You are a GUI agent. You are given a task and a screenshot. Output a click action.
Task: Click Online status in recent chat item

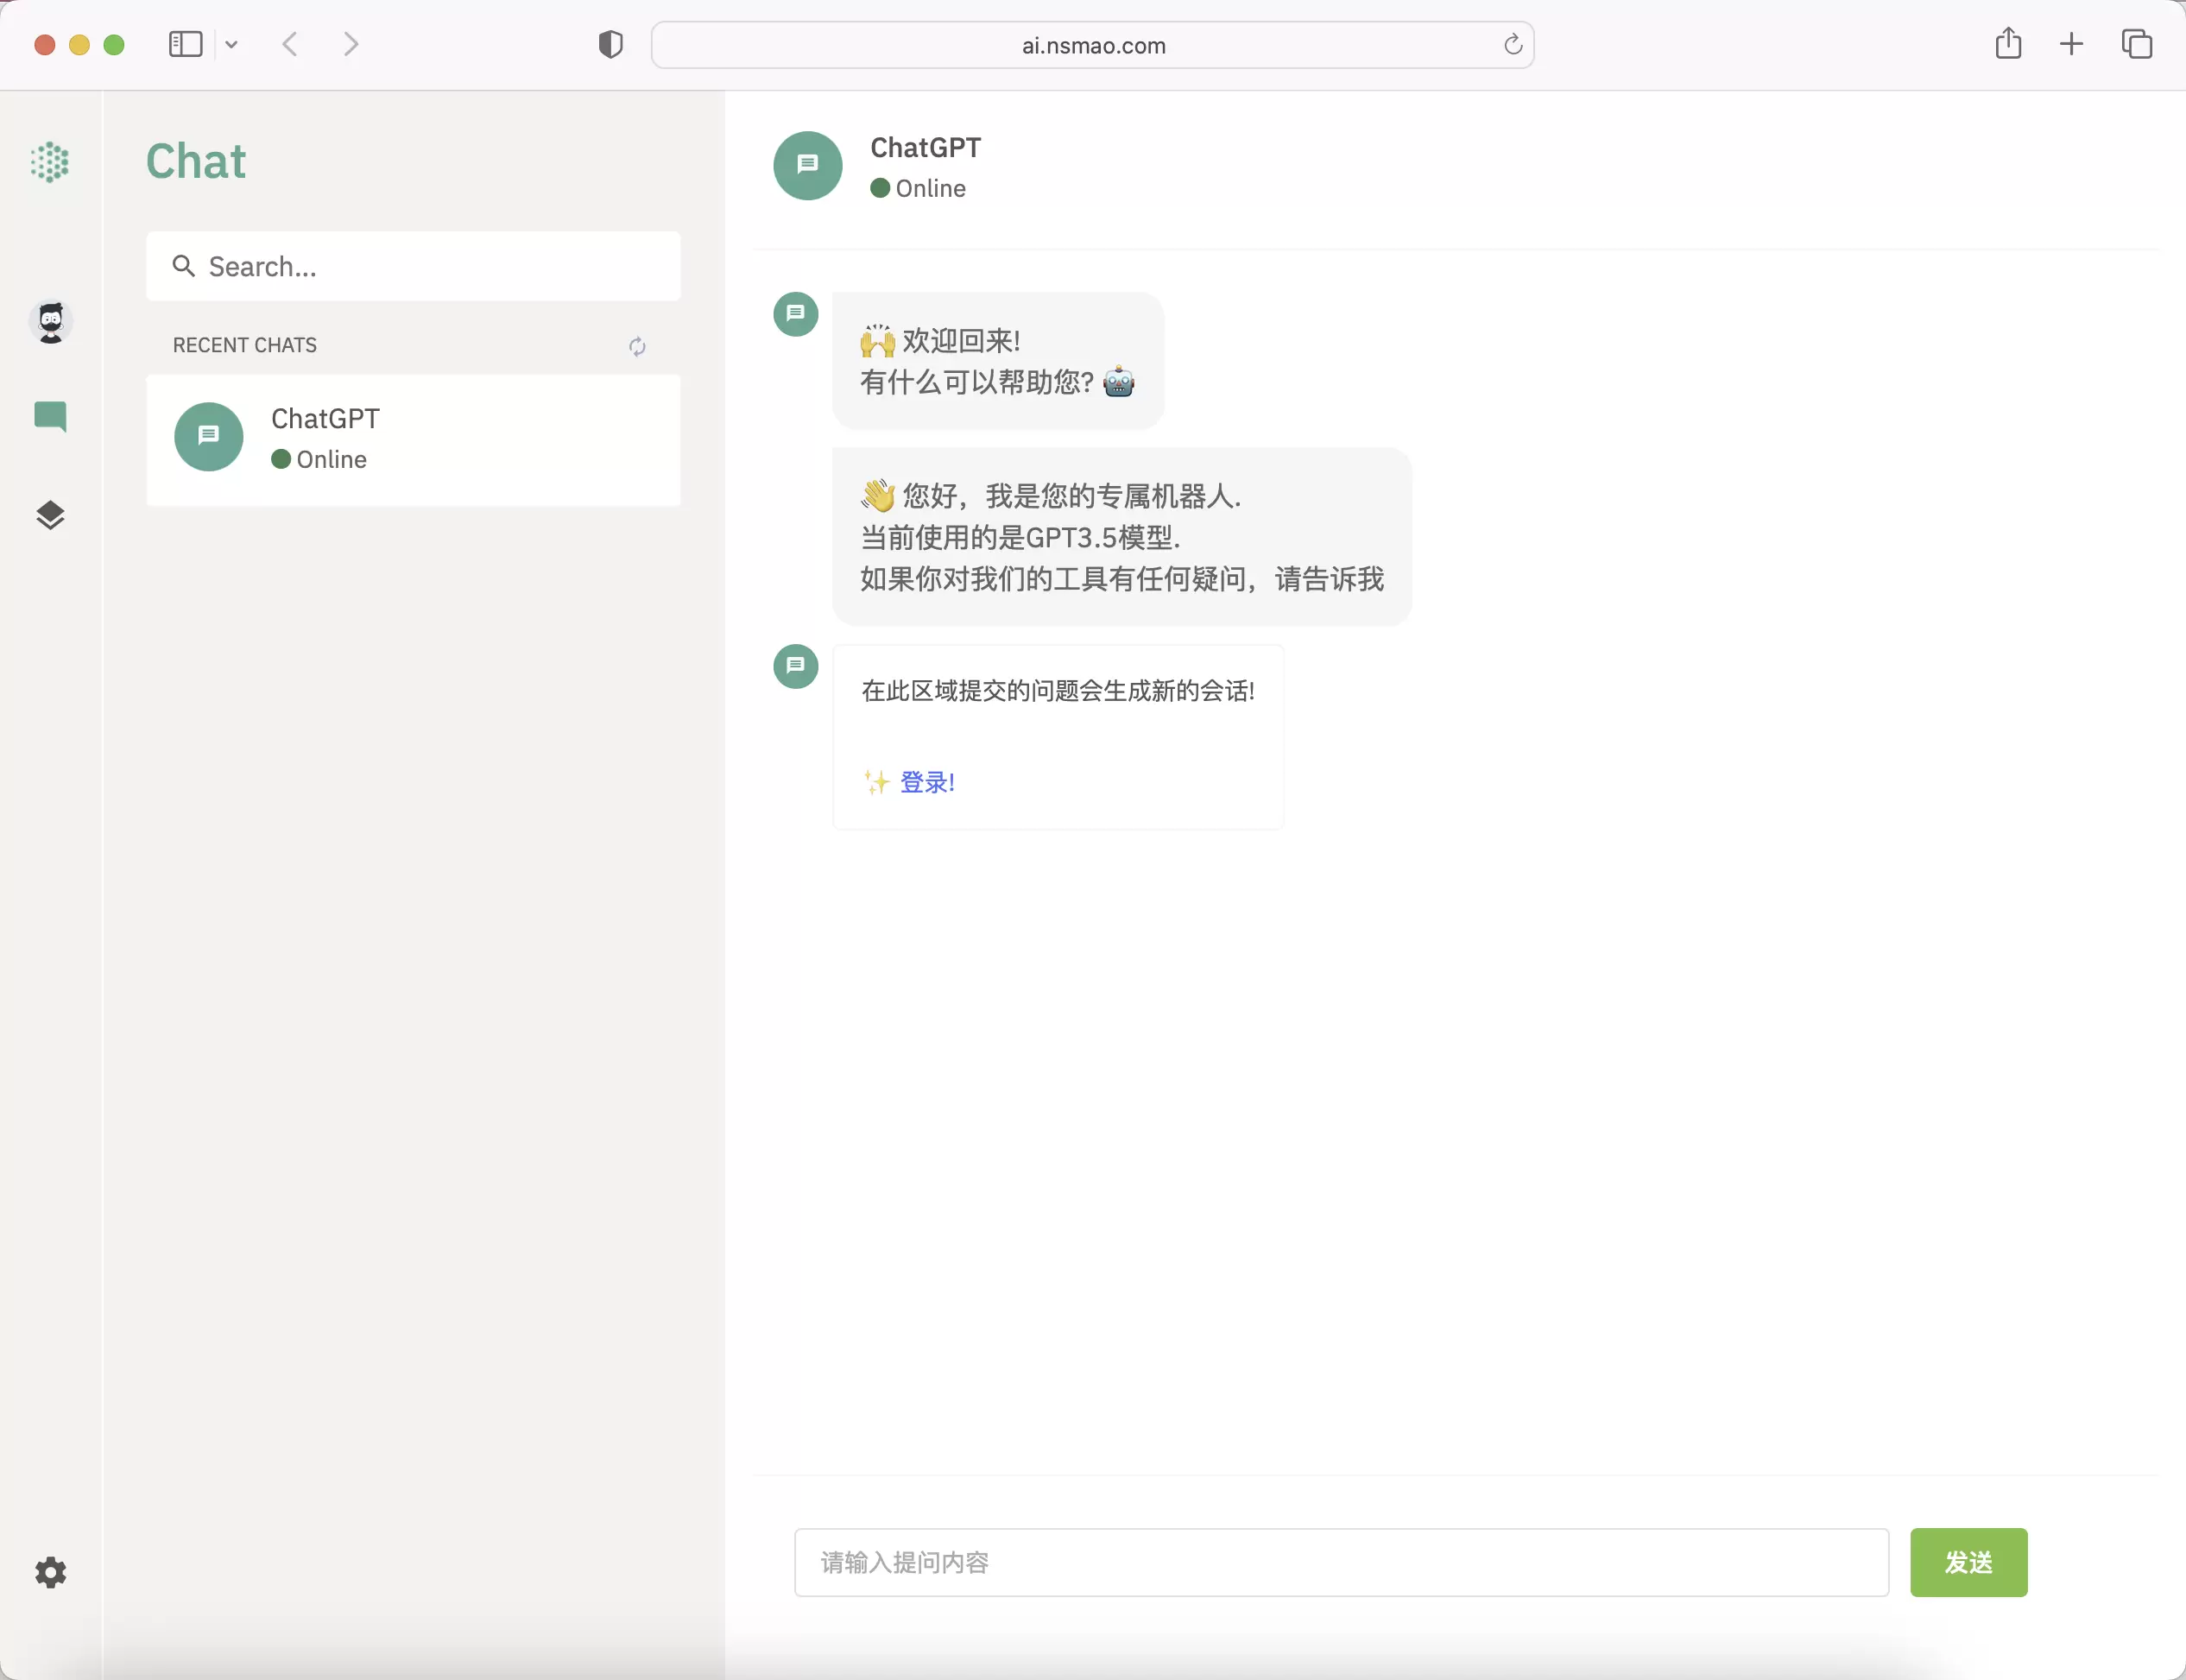(x=319, y=459)
